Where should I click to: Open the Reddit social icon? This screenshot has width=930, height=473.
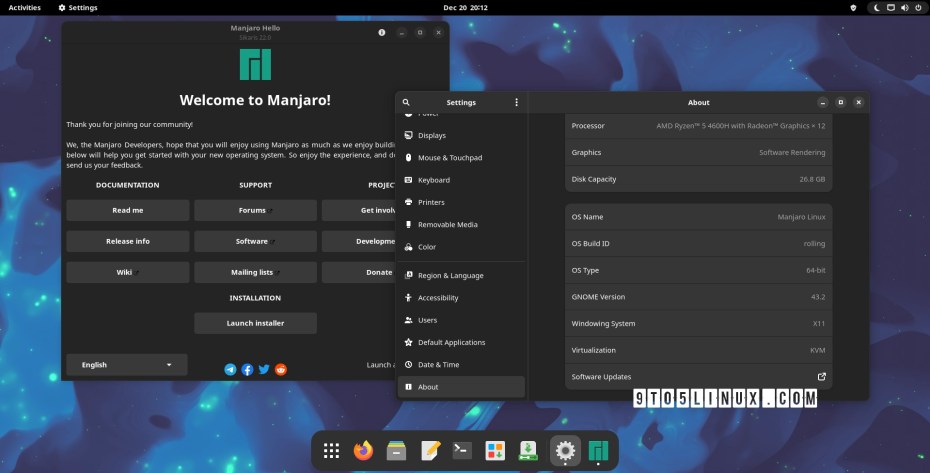(281, 370)
